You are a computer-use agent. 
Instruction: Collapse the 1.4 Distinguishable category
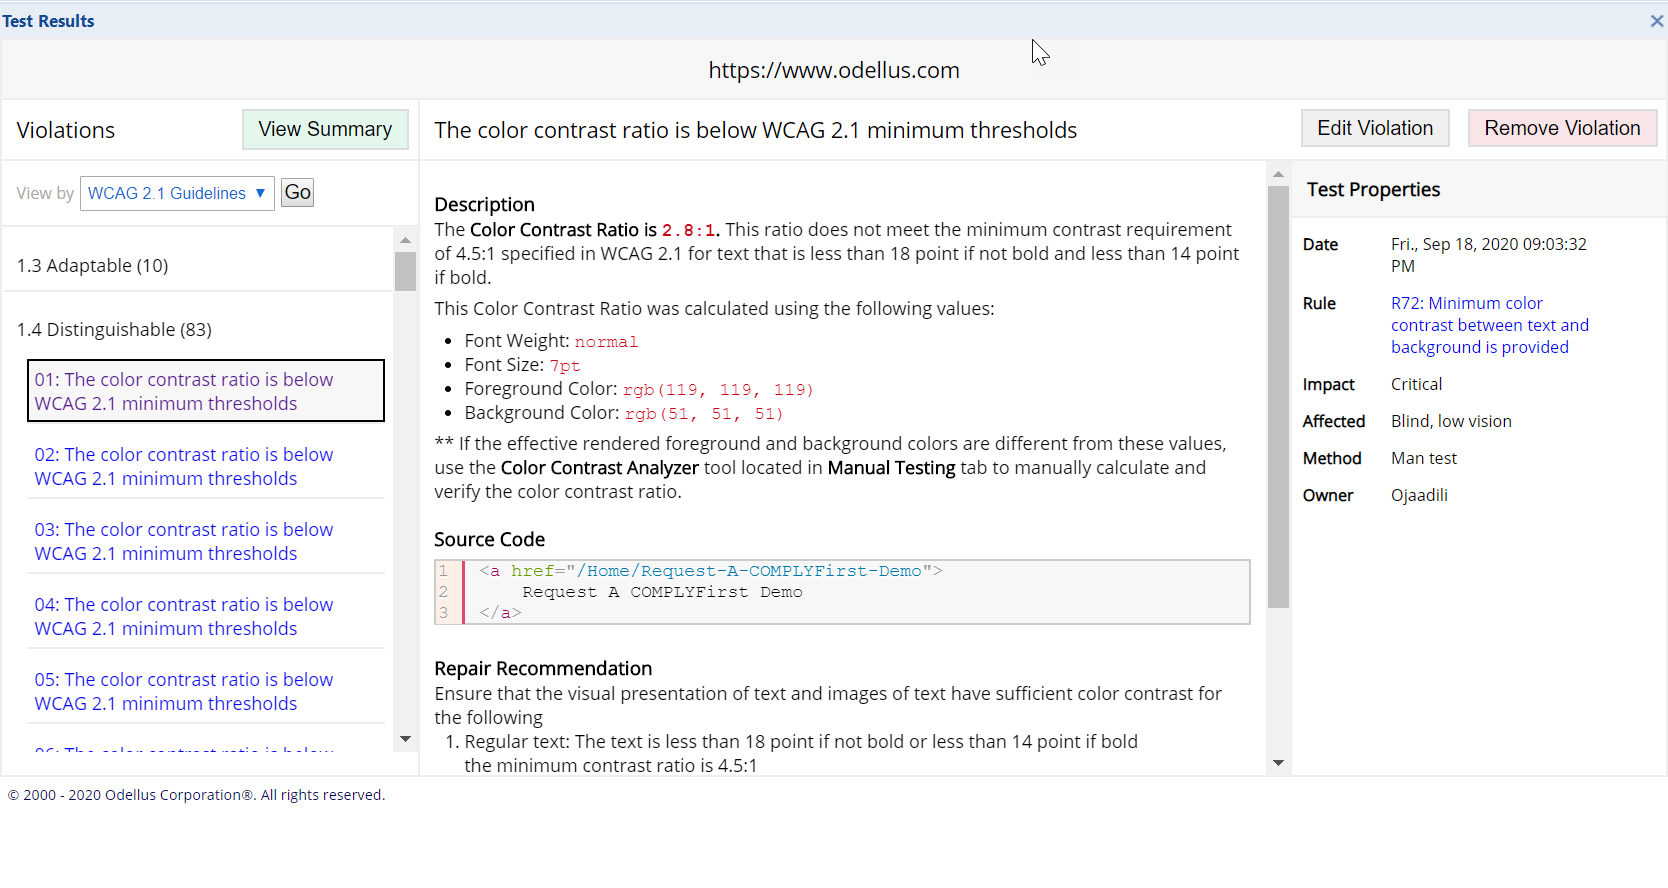click(114, 329)
